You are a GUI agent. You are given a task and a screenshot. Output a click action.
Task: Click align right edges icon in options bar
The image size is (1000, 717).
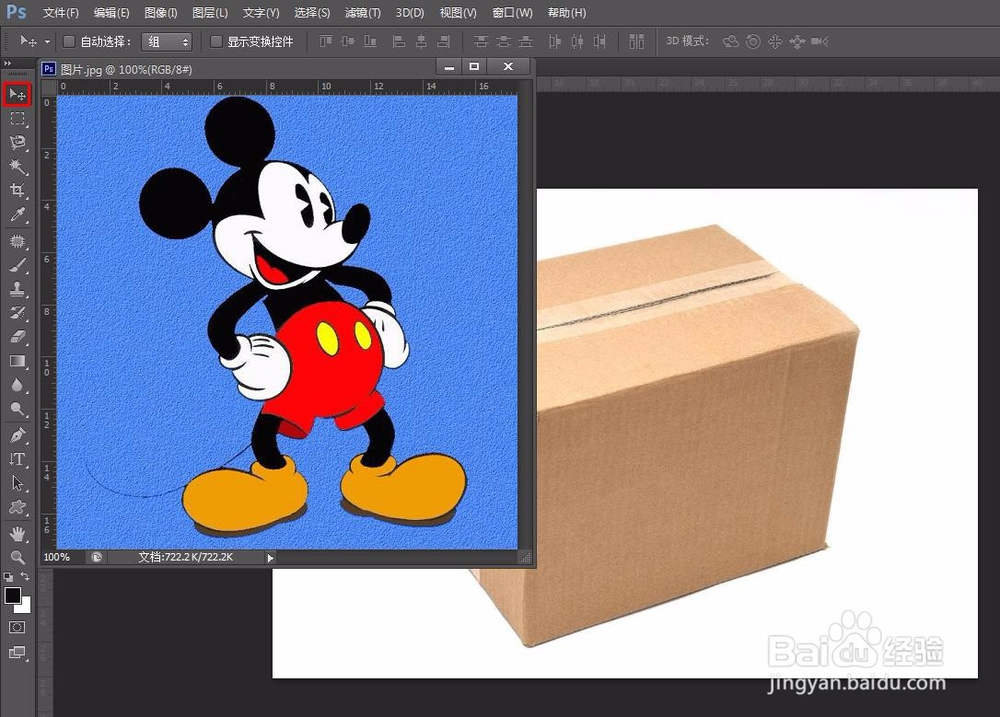point(443,41)
